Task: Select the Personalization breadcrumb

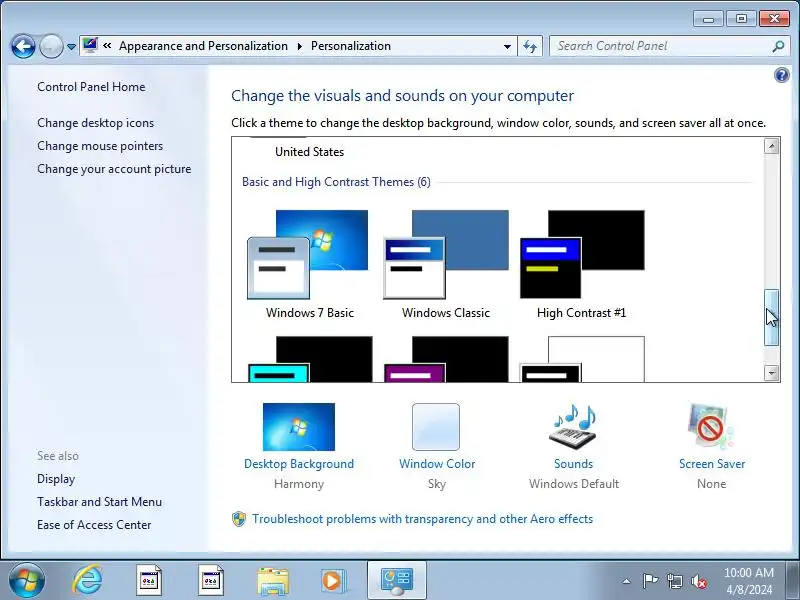Action: click(x=351, y=46)
